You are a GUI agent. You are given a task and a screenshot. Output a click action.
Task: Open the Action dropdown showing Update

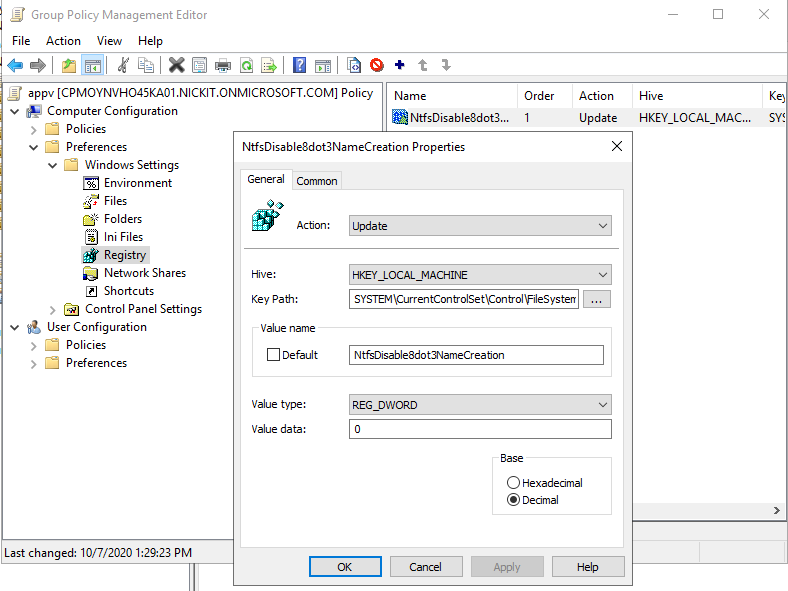pyautogui.click(x=480, y=226)
